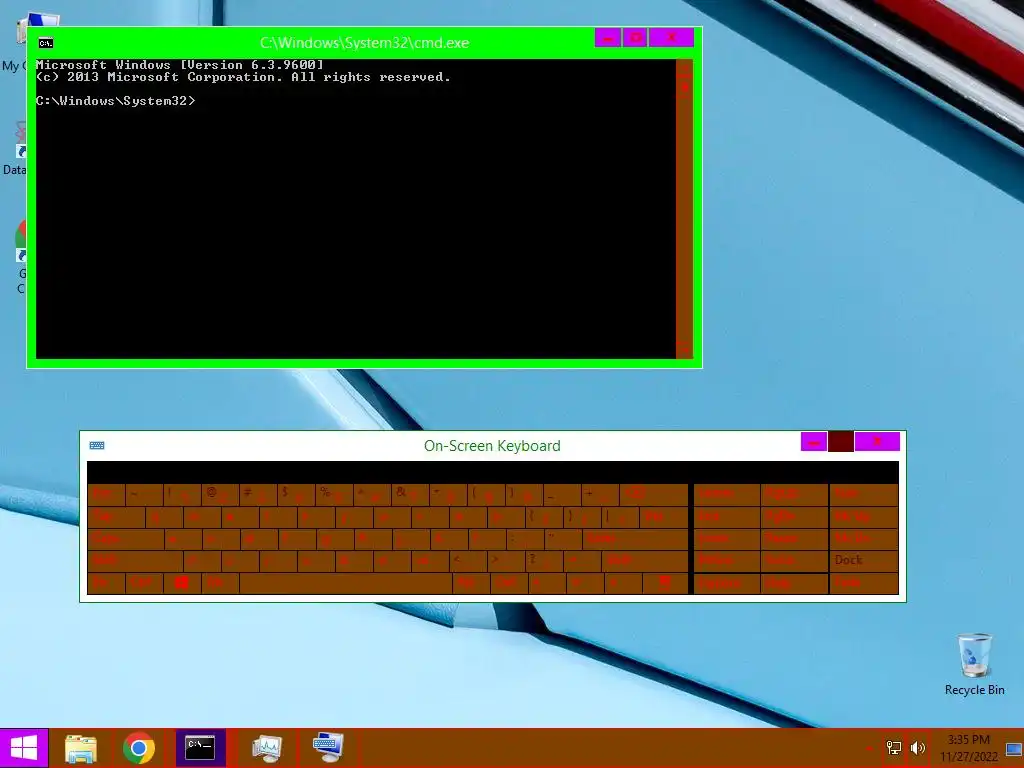The height and width of the screenshot is (768, 1024).
Task: Open the performance monitor taskbar icon
Action: coord(267,748)
